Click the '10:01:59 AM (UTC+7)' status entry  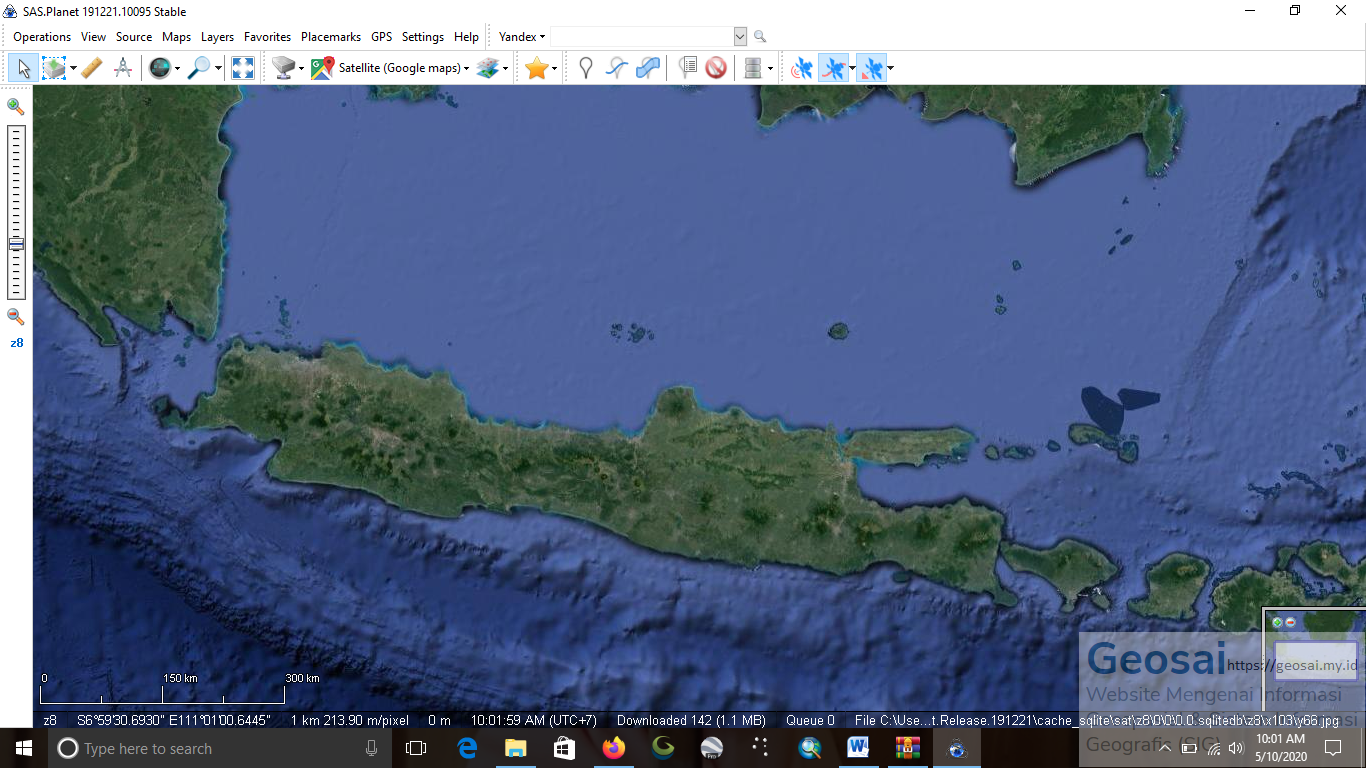coord(533,720)
